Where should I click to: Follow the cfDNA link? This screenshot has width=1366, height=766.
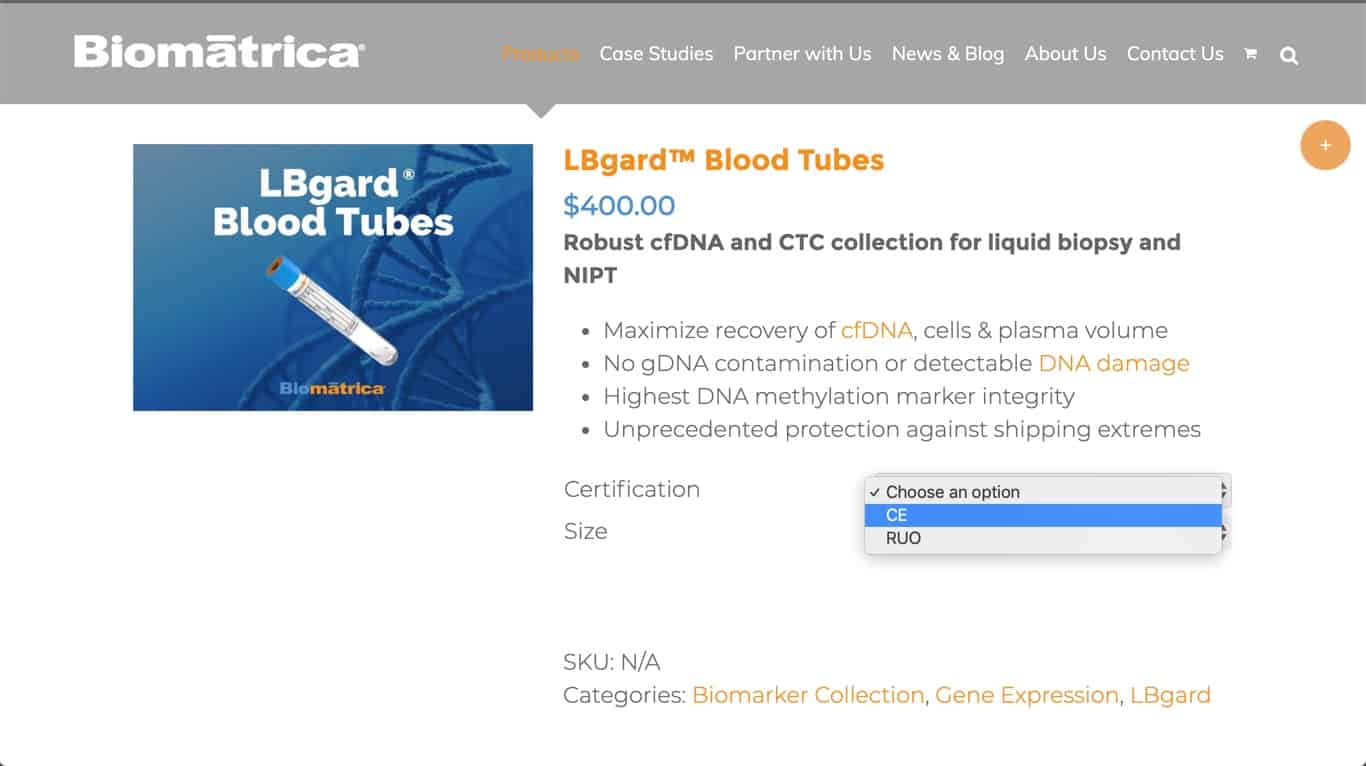[877, 330]
